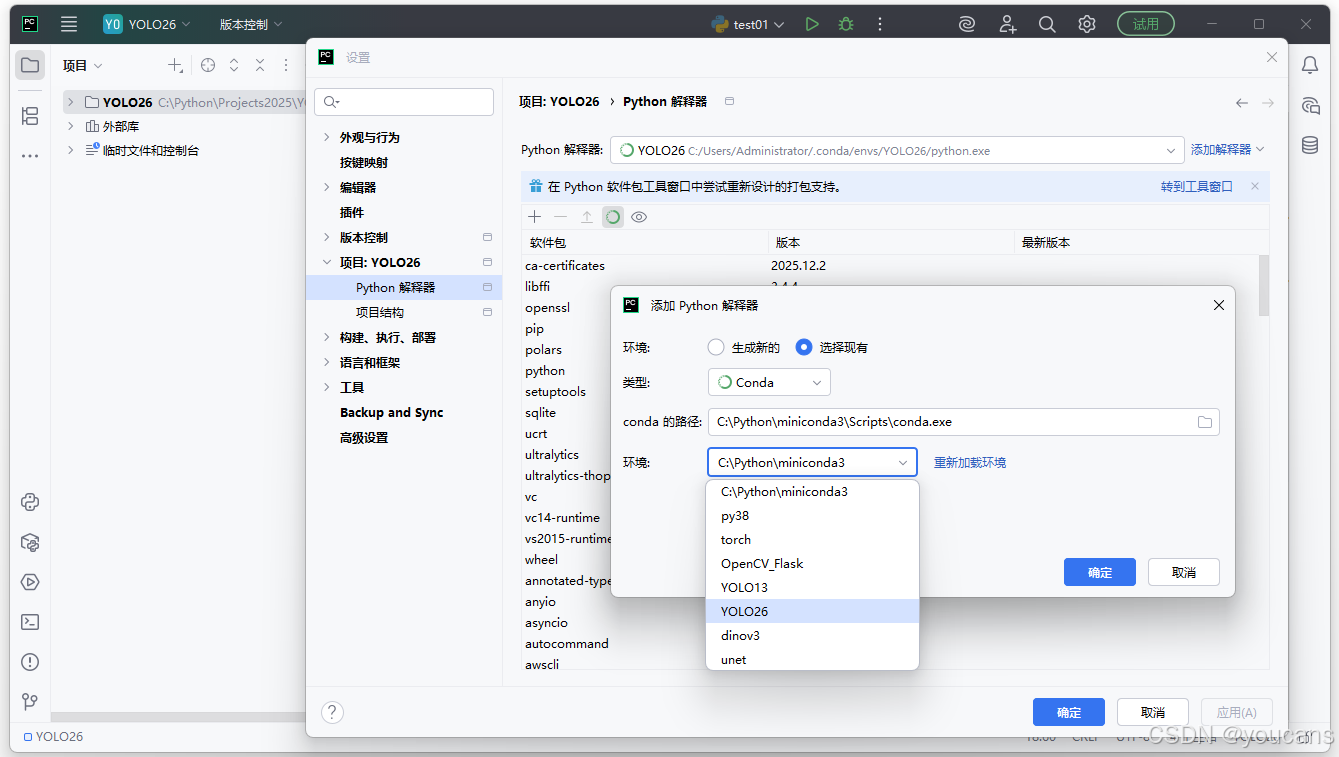
Task: Open the Python Console tool icon
Action: tap(30, 502)
